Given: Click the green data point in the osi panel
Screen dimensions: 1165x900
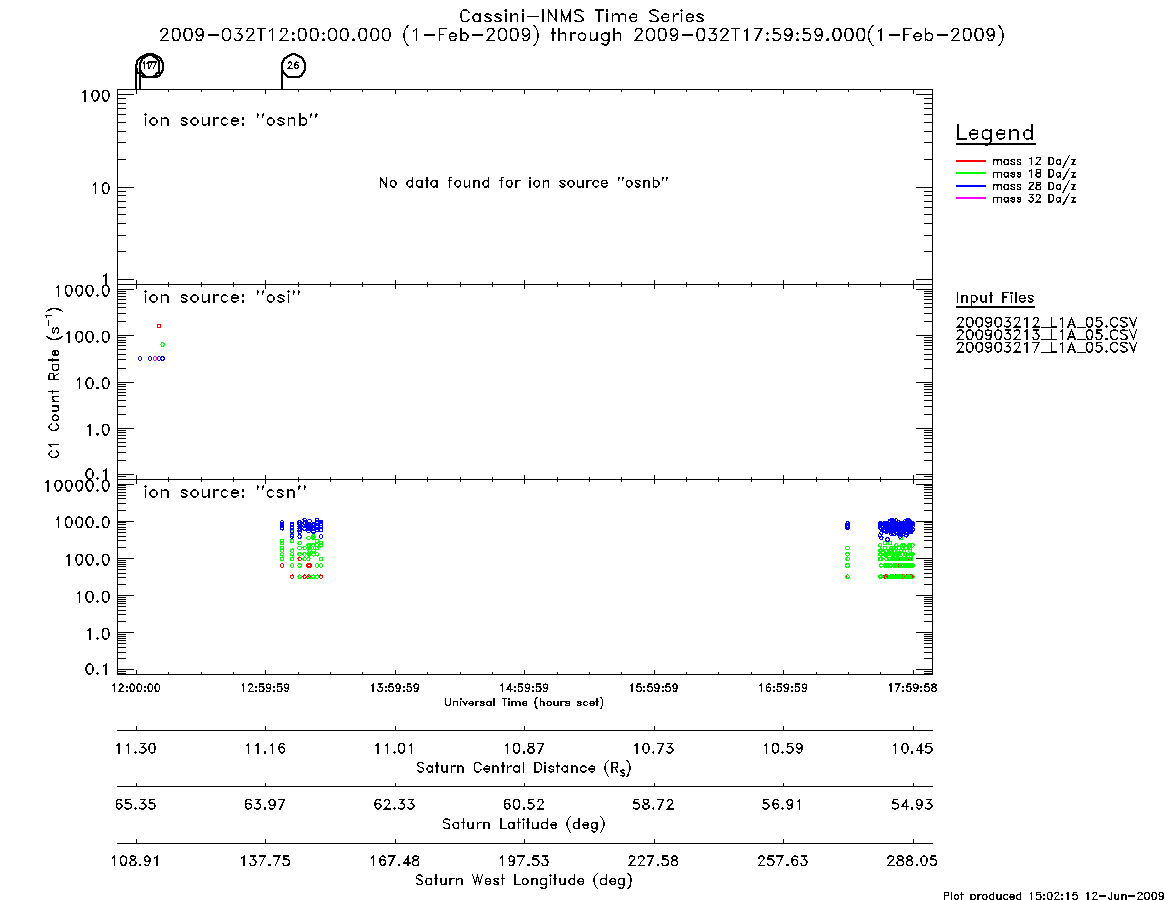Looking at the screenshot, I should 163,345.
